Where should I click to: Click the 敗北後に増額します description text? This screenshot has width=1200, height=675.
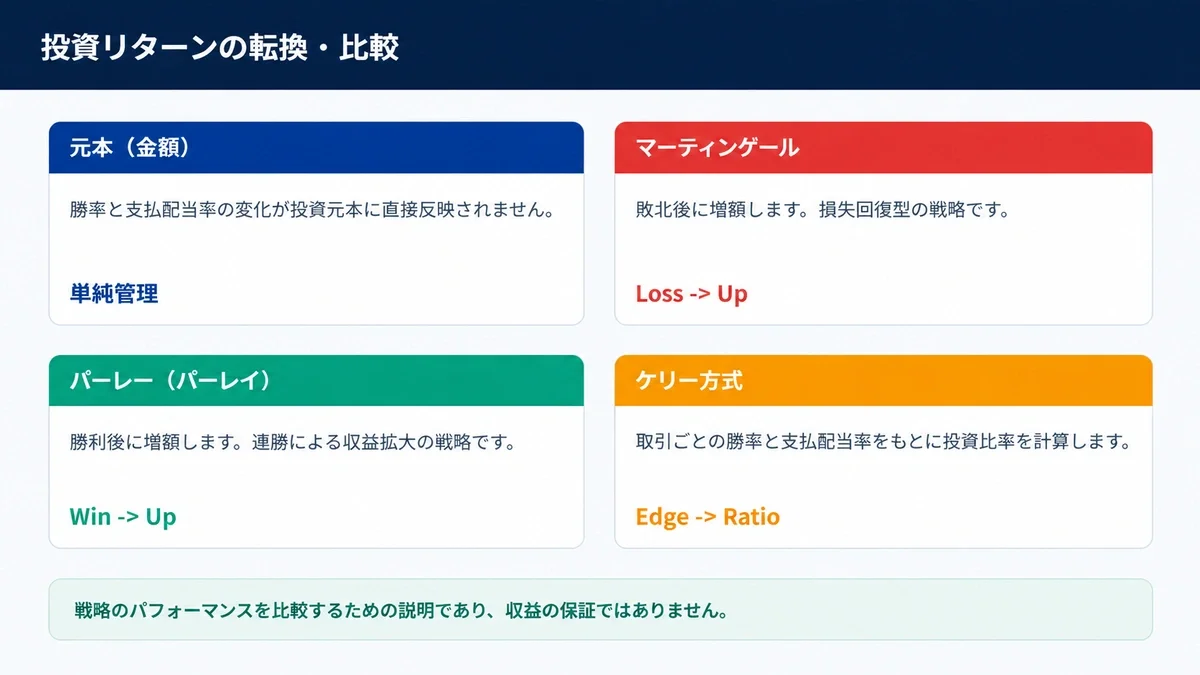(x=822, y=211)
